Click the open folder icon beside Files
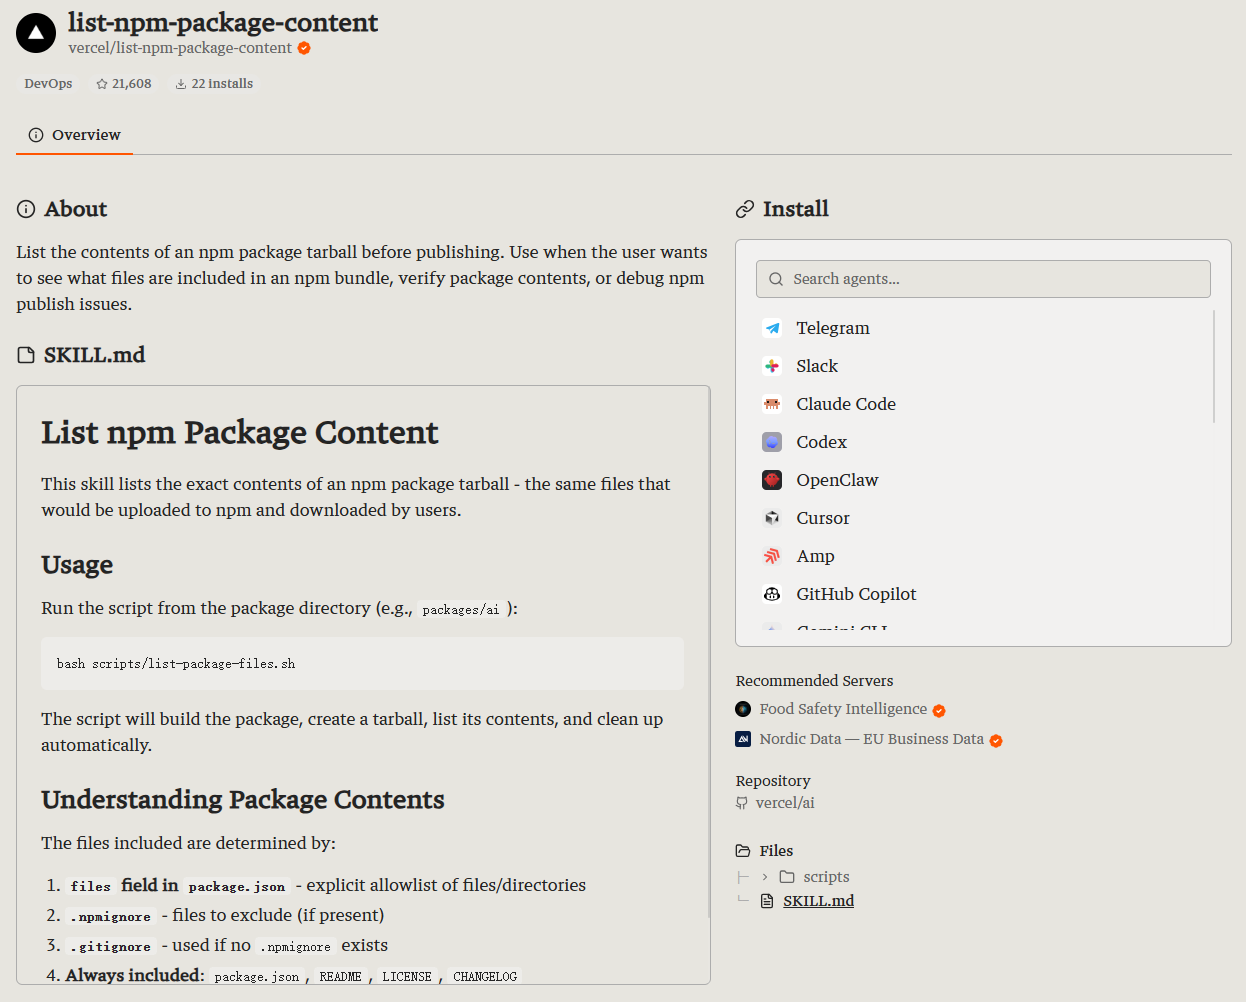Screen dimensions: 1246x1002 [x=743, y=851]
